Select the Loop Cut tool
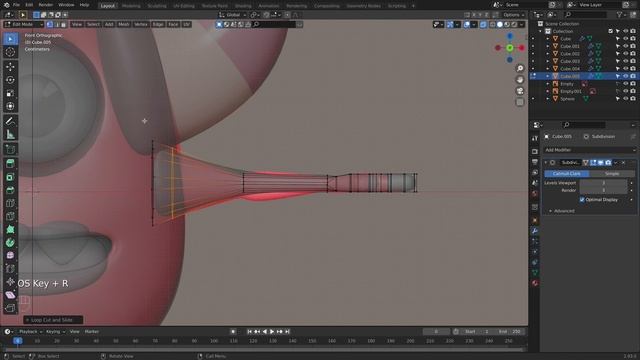This screenshot has height=360, width=640. (x=10, y=203)
